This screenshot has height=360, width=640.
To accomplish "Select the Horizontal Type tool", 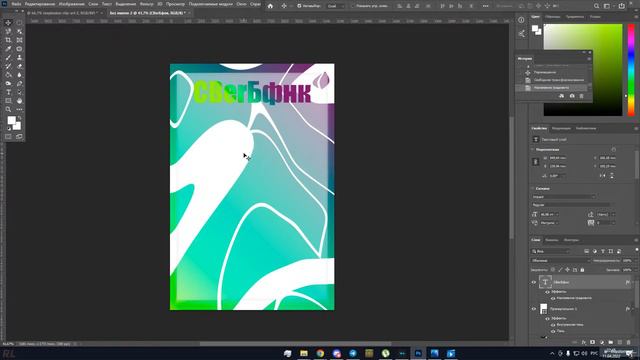I will click(8, 92).
